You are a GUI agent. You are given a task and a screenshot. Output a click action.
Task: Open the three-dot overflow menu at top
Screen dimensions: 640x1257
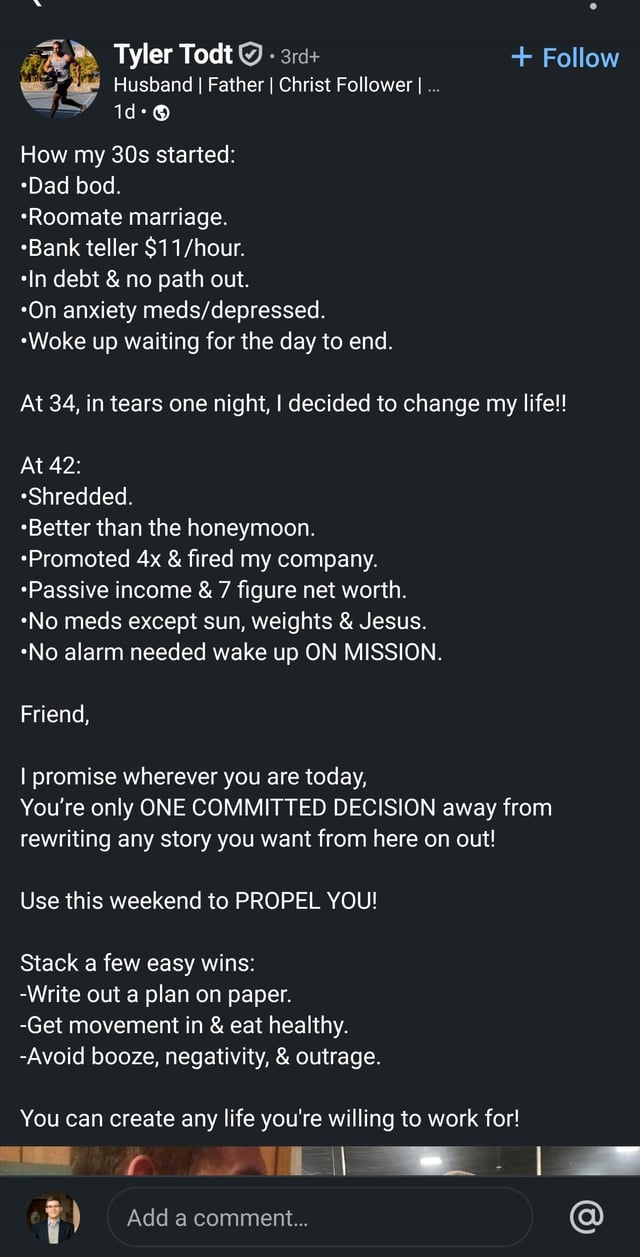tap(594, 5)
